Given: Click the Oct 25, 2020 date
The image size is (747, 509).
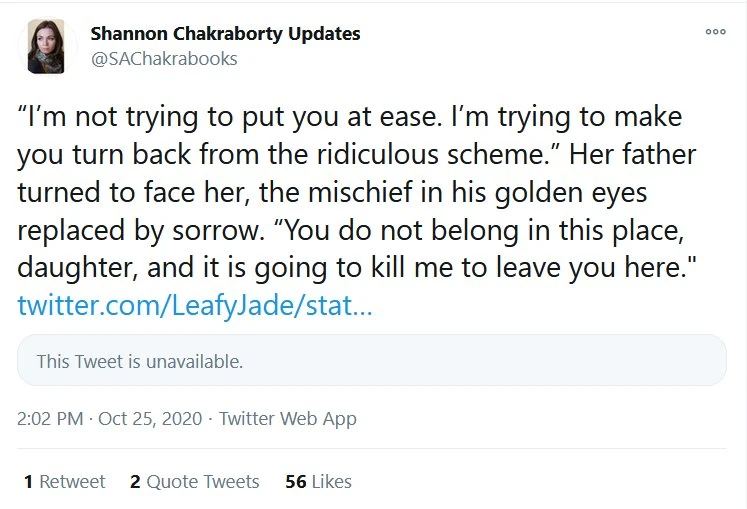Looking at the screenshot, I should pos(150,419).
